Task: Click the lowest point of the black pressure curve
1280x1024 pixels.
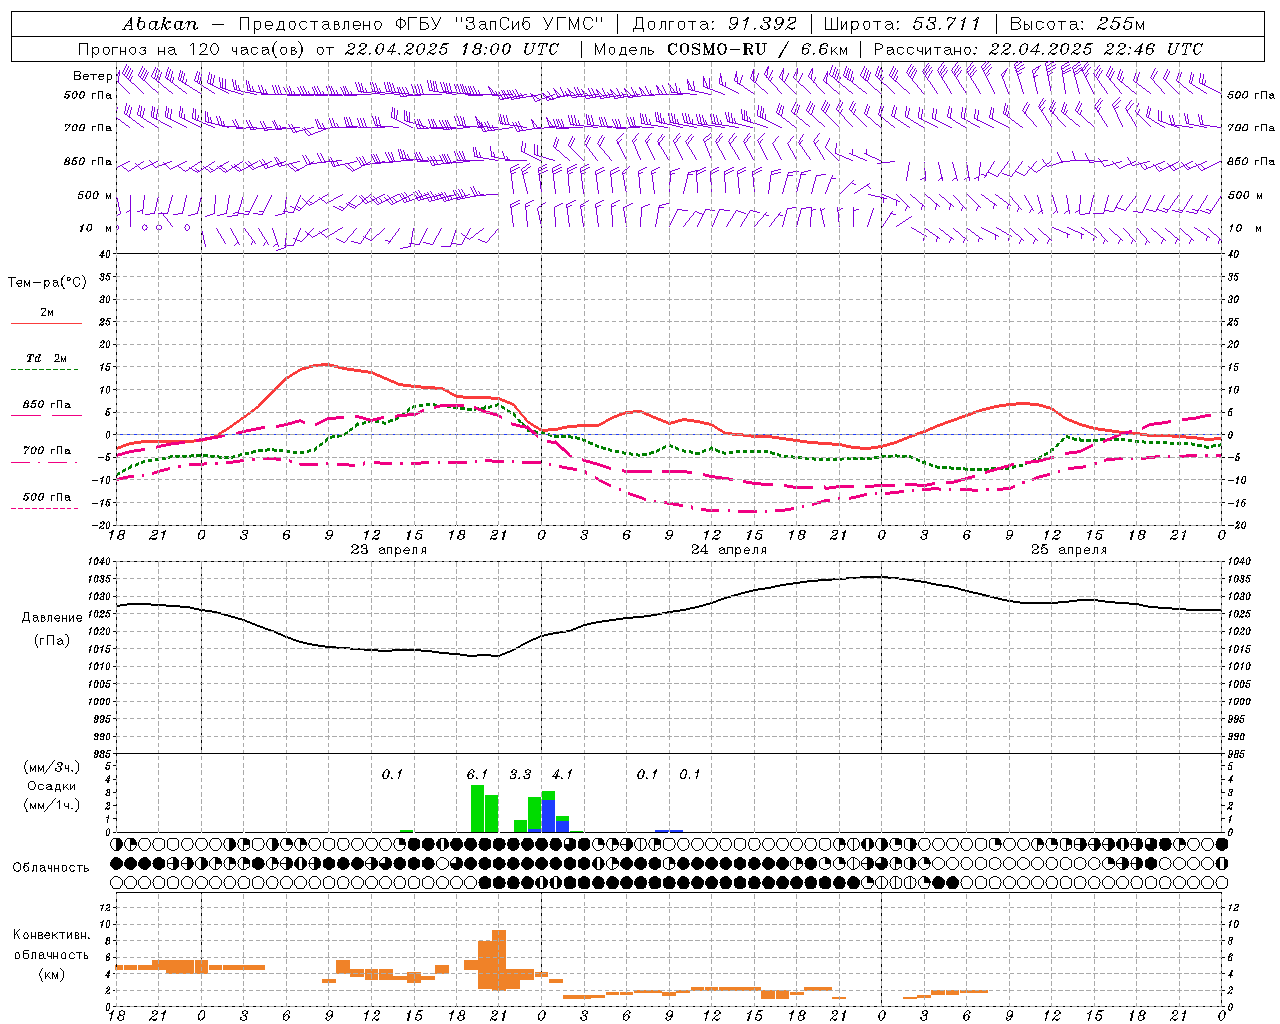Action: coord(496,656)
